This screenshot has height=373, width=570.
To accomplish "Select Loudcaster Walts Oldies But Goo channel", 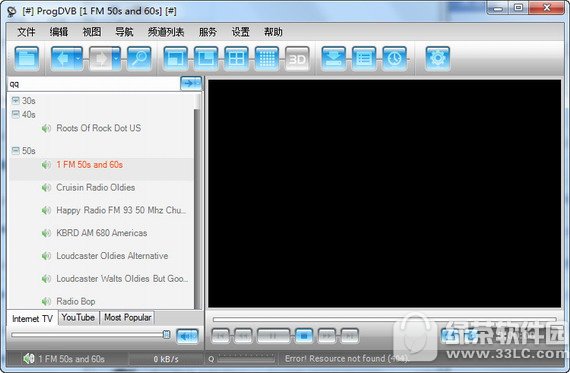I will [122, 279].
